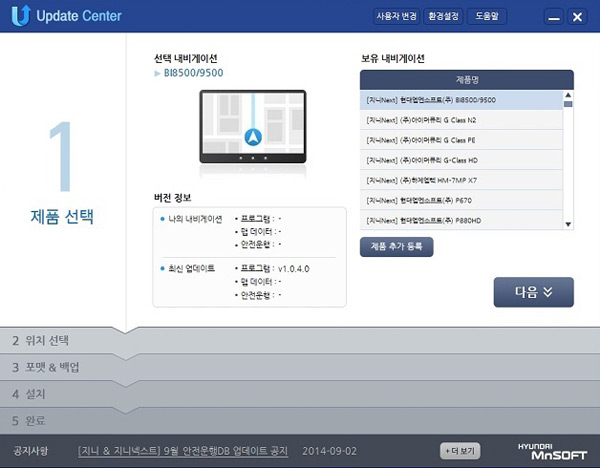Click the 2014-09-02 notice date
The width and height of the screenshot is (600, 468).
329,451
